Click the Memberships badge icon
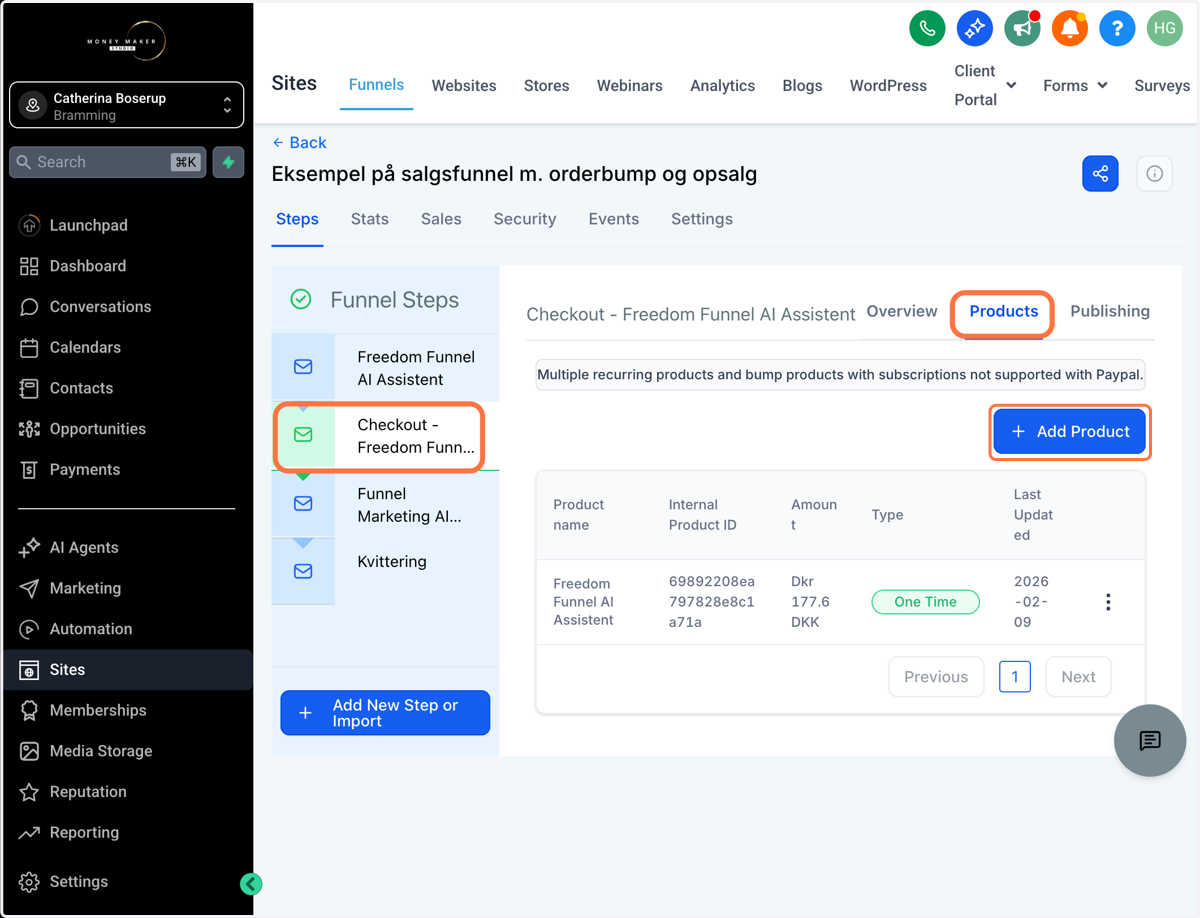 point(29,710)
